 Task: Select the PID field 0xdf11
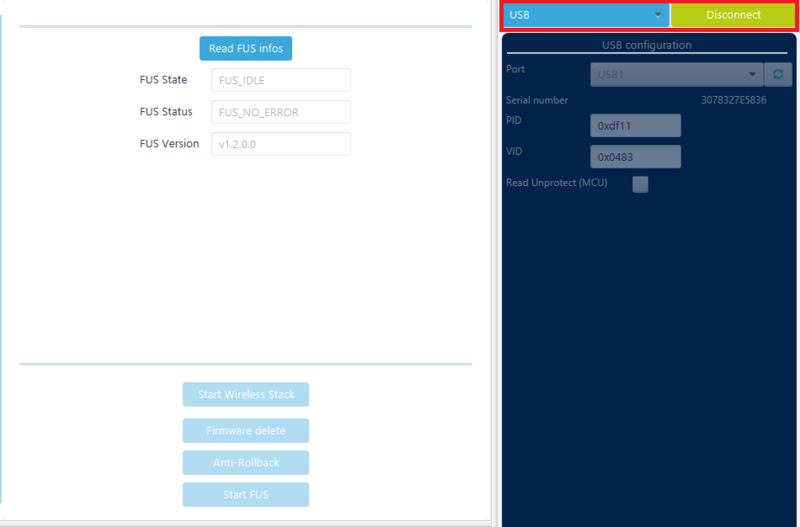(635, 126)
